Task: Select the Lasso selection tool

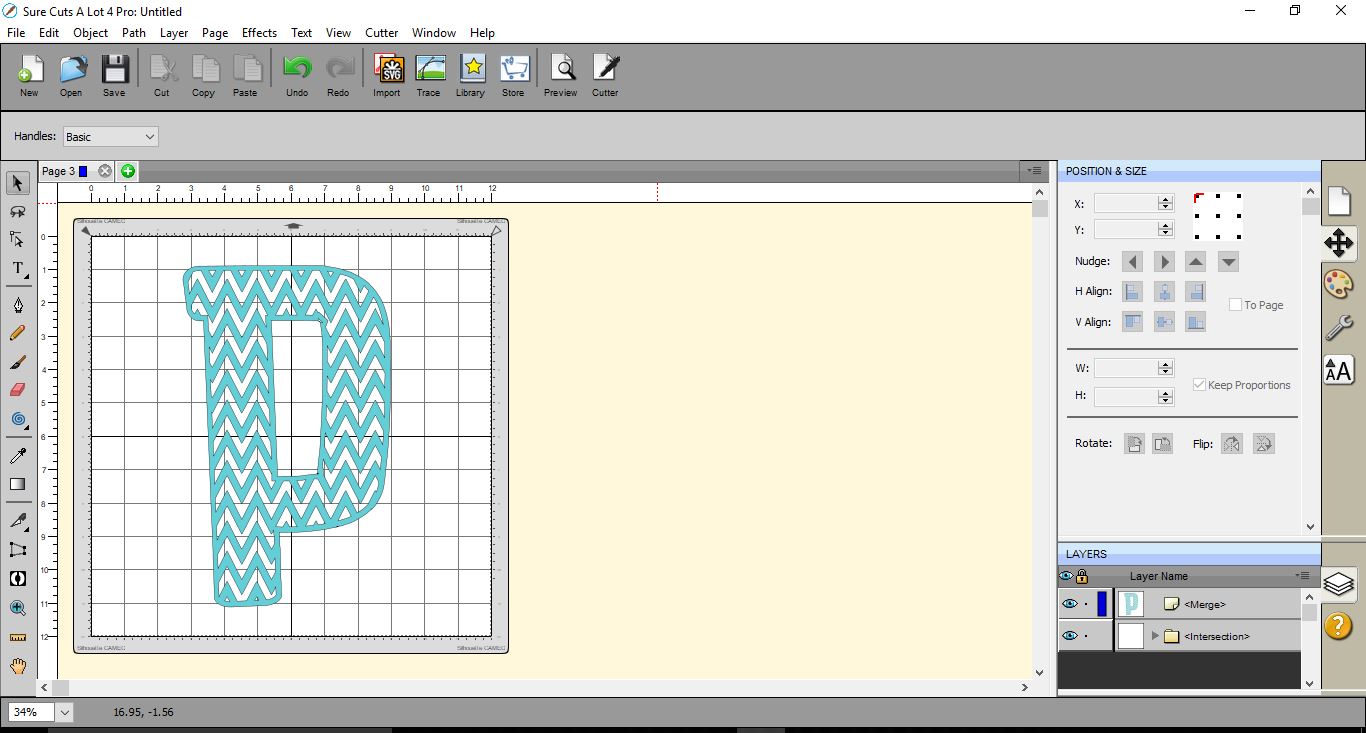Action: 18,211
